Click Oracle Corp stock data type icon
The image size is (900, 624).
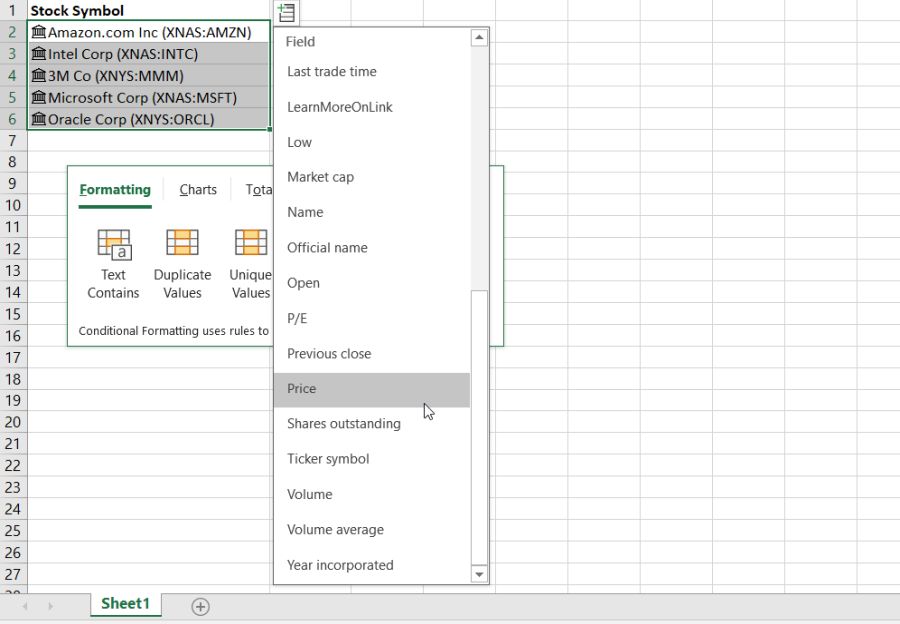(39, 119)
